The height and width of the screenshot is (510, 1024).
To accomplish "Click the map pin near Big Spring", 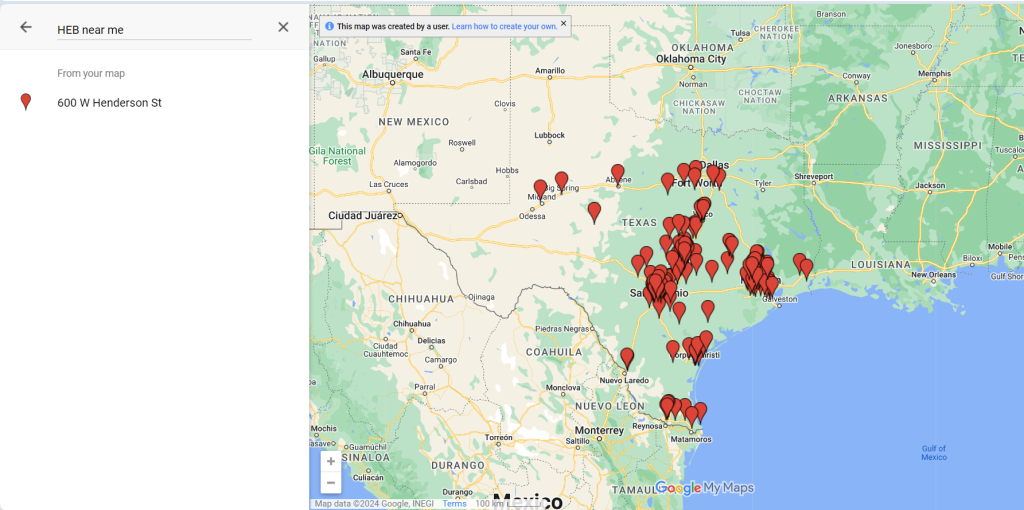I will pyautogui.click(x=562, y=180).
